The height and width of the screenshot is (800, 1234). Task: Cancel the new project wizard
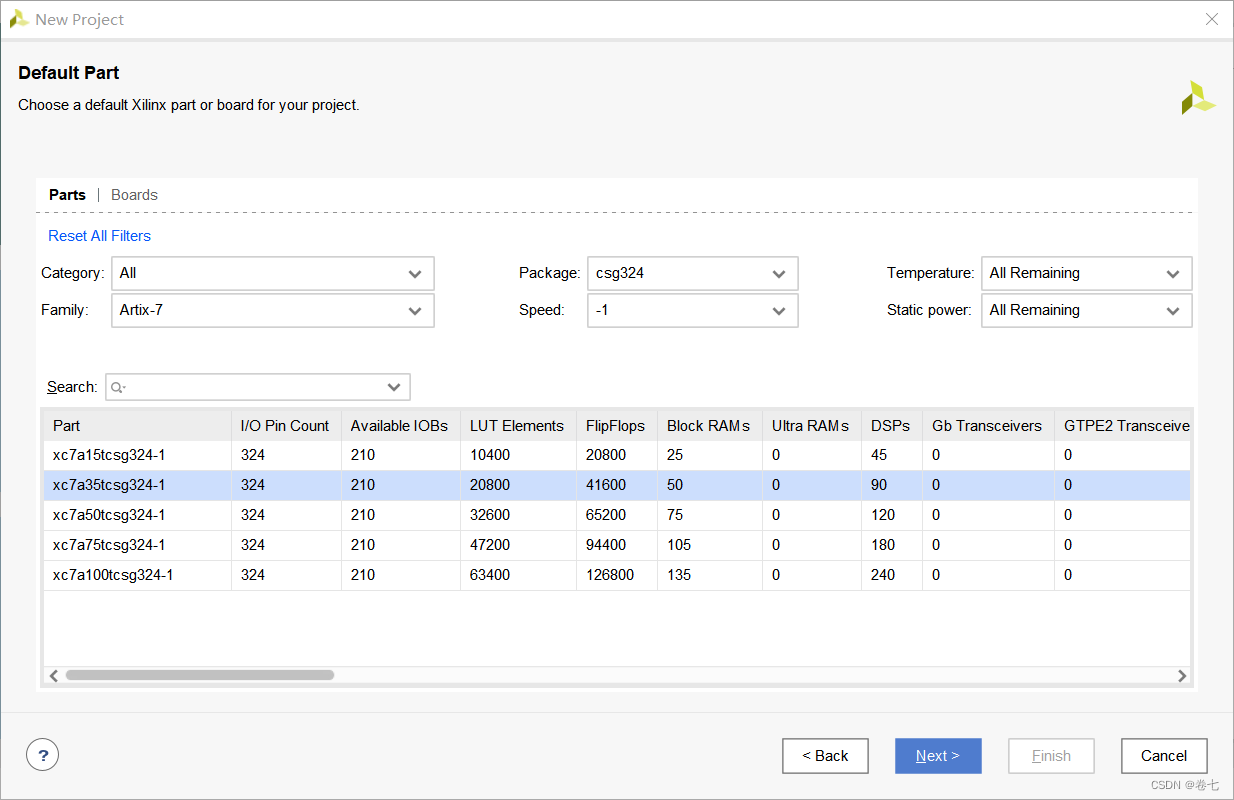click(1164, 756)
